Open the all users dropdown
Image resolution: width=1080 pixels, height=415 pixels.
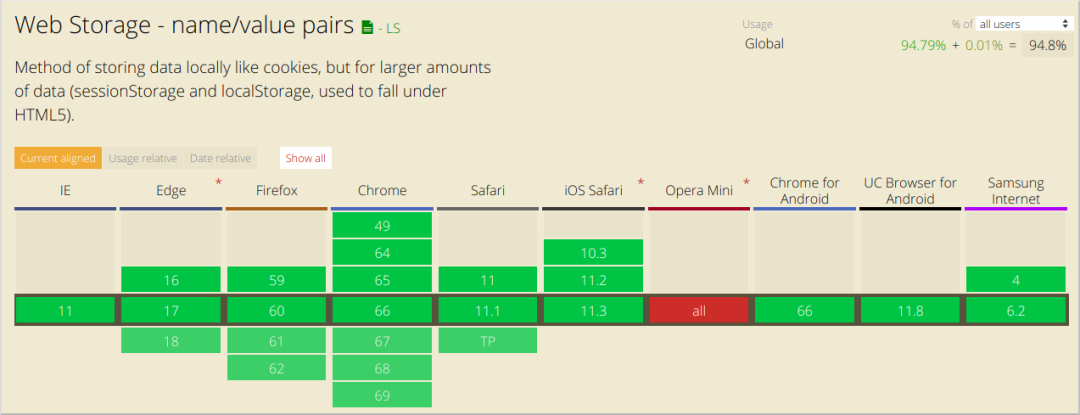pos(1024,24)
